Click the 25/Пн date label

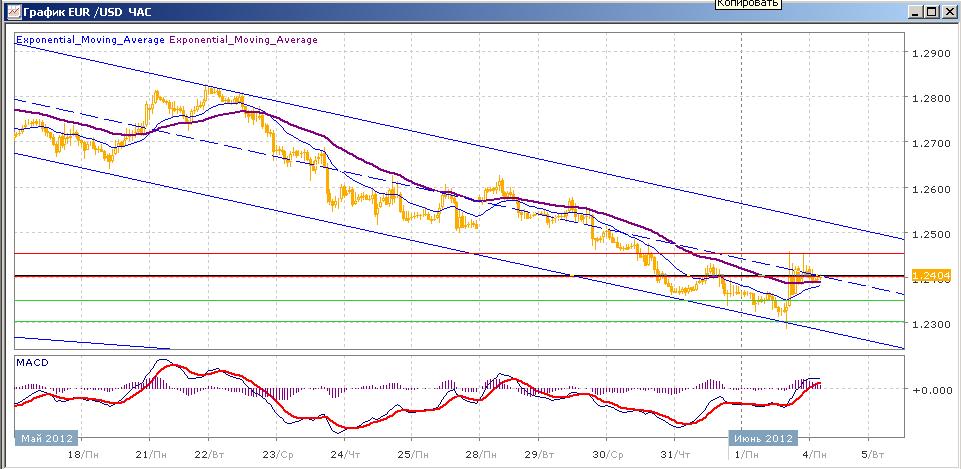(x=412, y=455)
